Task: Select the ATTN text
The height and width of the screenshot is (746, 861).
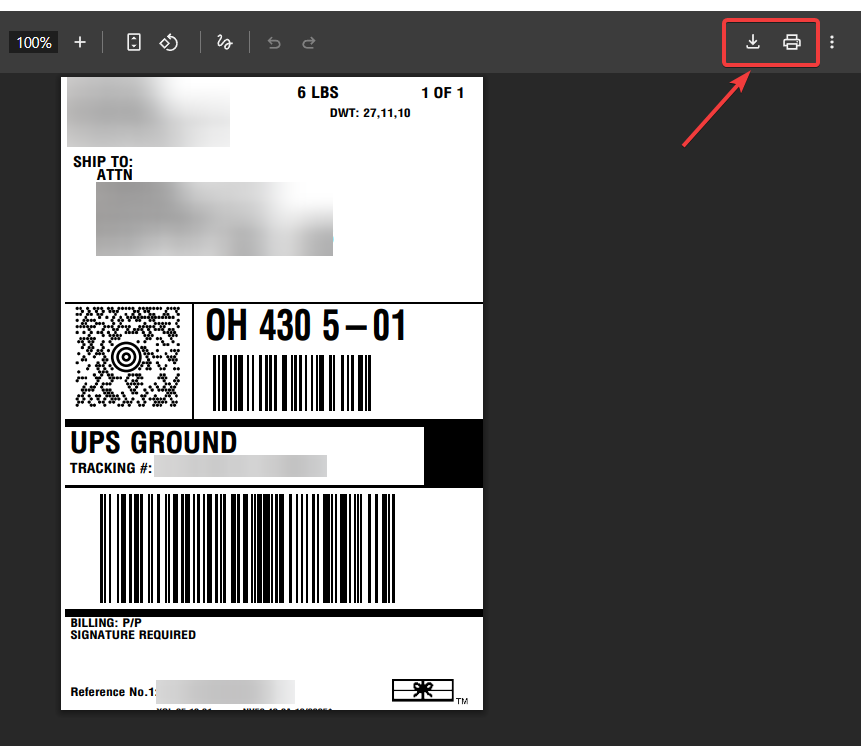Action: [x=115, y=175]
